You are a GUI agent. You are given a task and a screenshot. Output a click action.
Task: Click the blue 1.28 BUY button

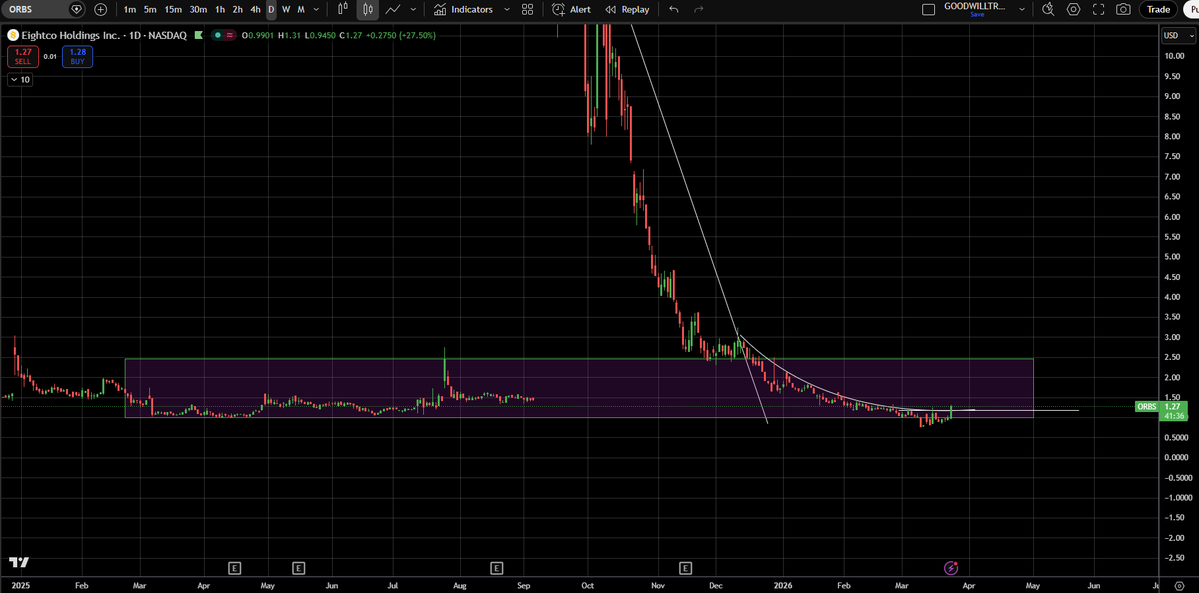pyautogui.click(x=79, y=57)
